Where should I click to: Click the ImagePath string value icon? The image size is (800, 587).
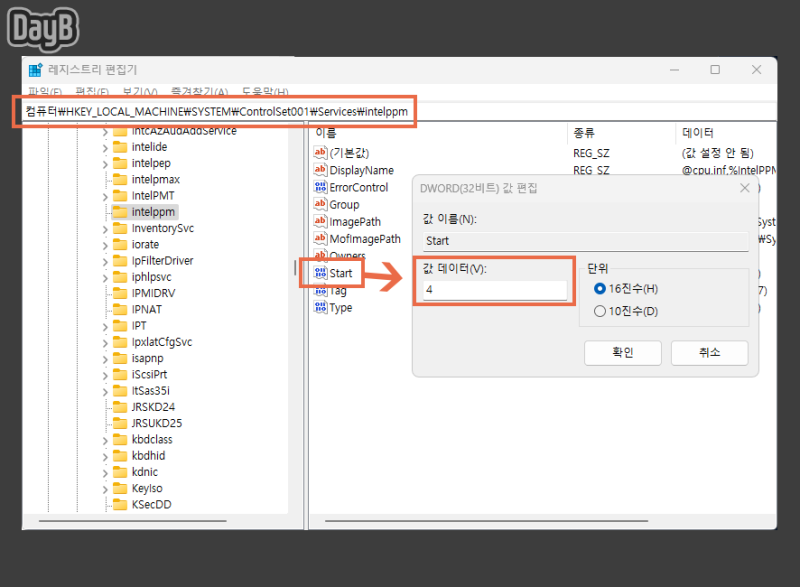click(320, 221)
